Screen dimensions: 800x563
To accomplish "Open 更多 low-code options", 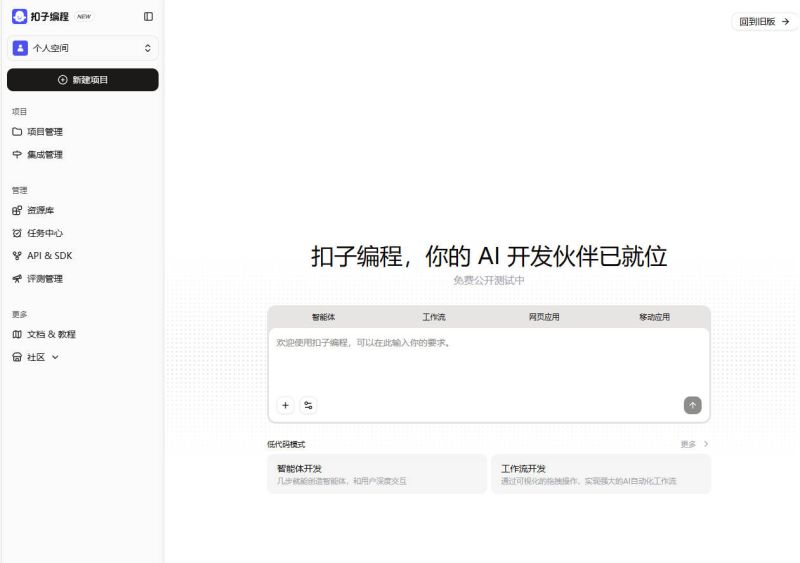I will tap(694, 444).
